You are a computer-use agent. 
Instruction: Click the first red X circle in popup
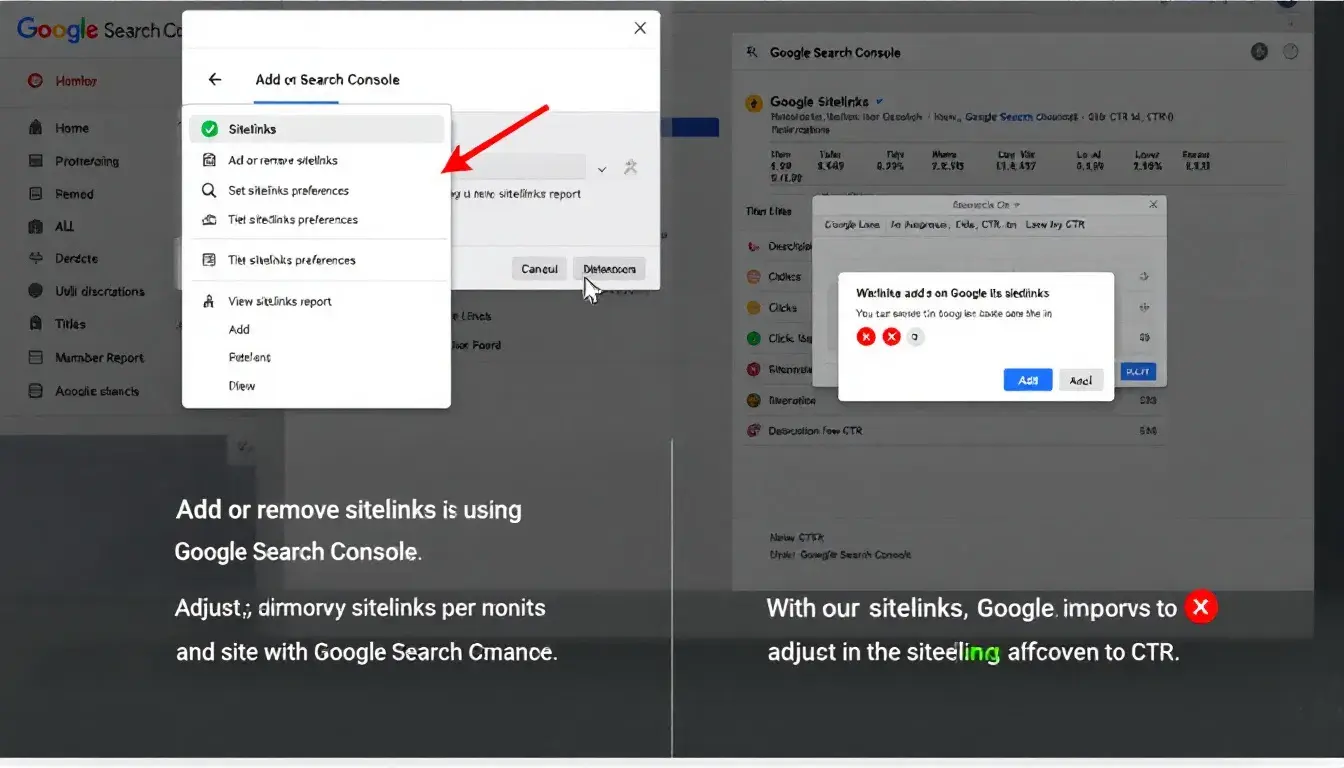pos(866,337)
